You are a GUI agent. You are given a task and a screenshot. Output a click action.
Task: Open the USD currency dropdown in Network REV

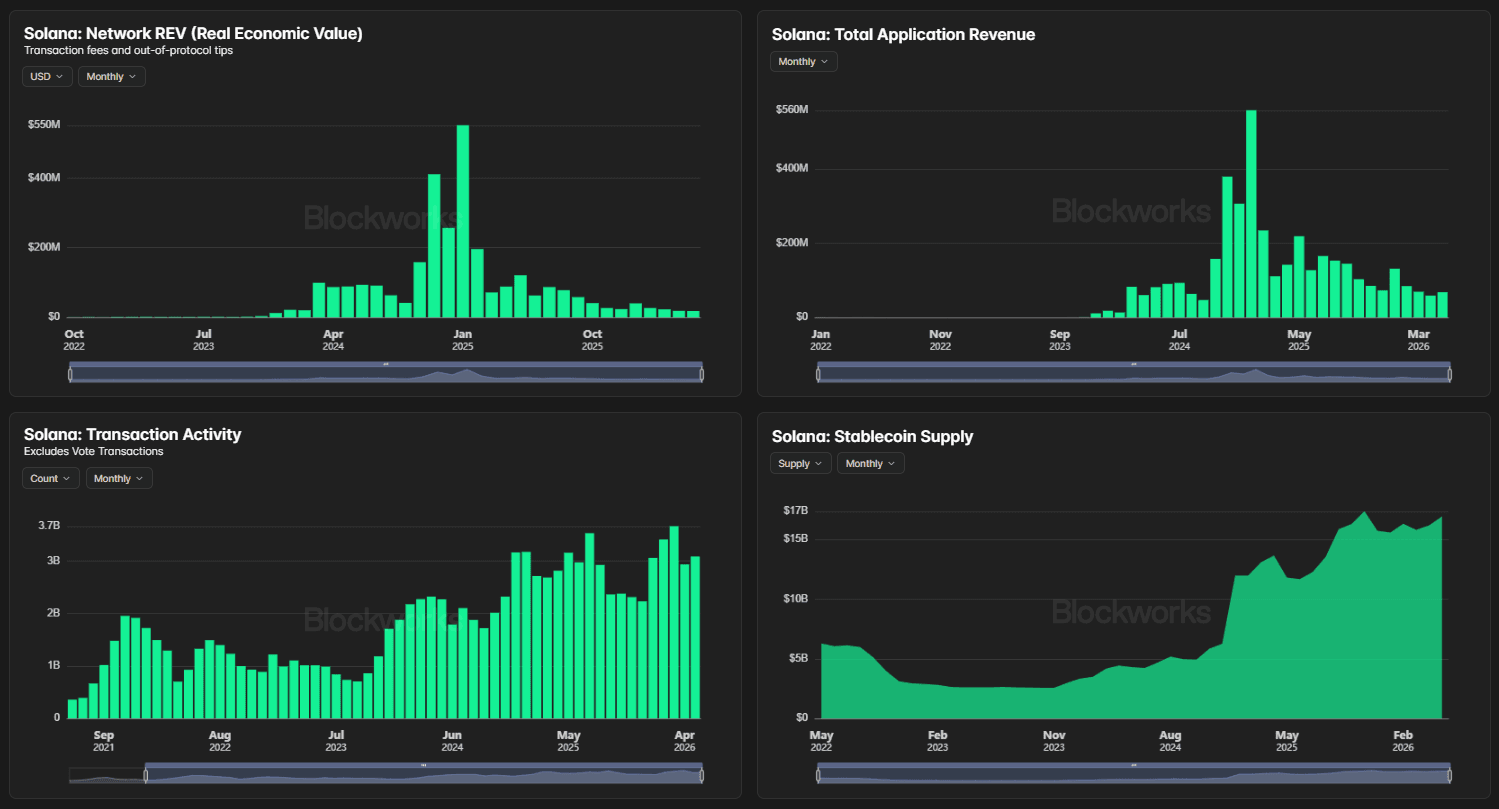47,76
